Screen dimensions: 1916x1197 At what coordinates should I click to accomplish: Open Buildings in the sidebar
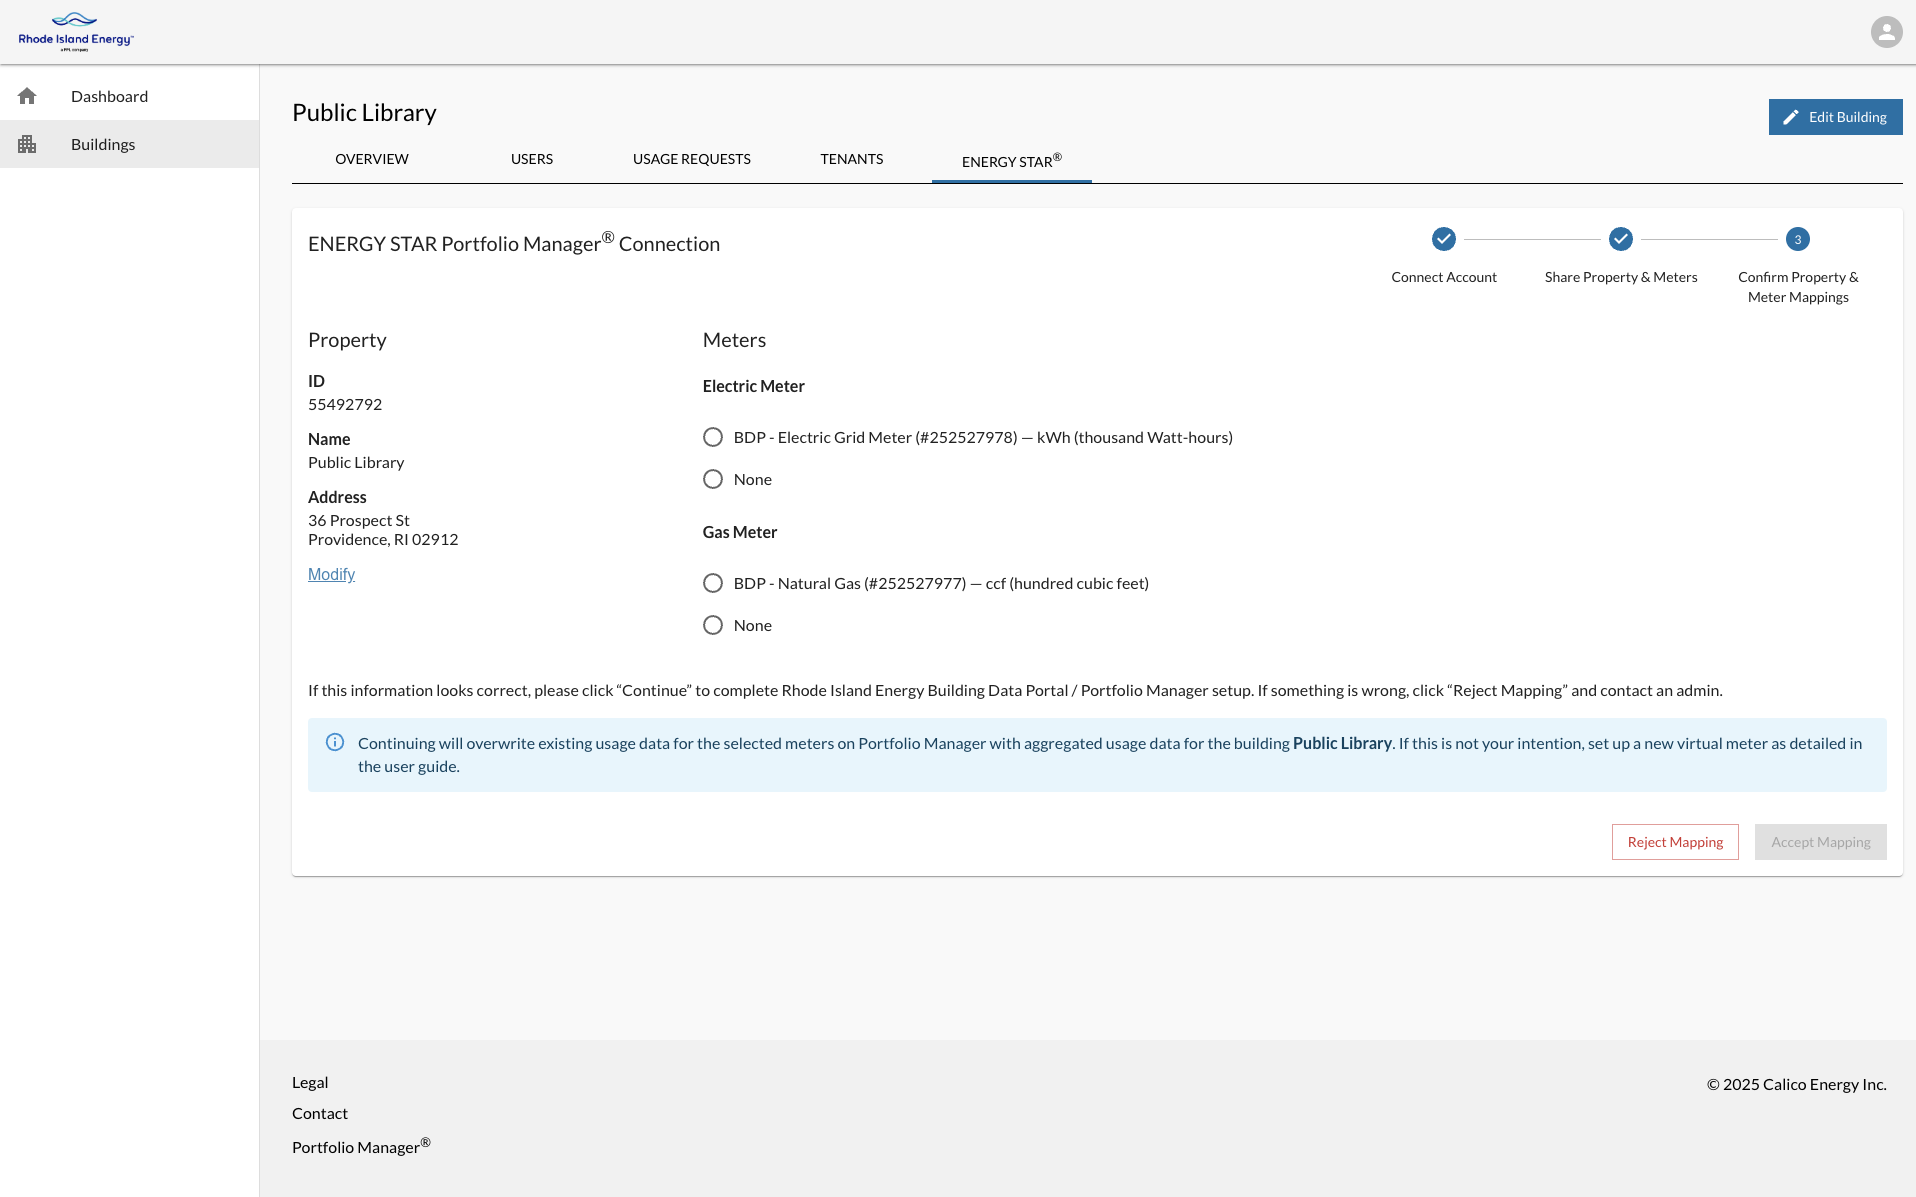130,144
